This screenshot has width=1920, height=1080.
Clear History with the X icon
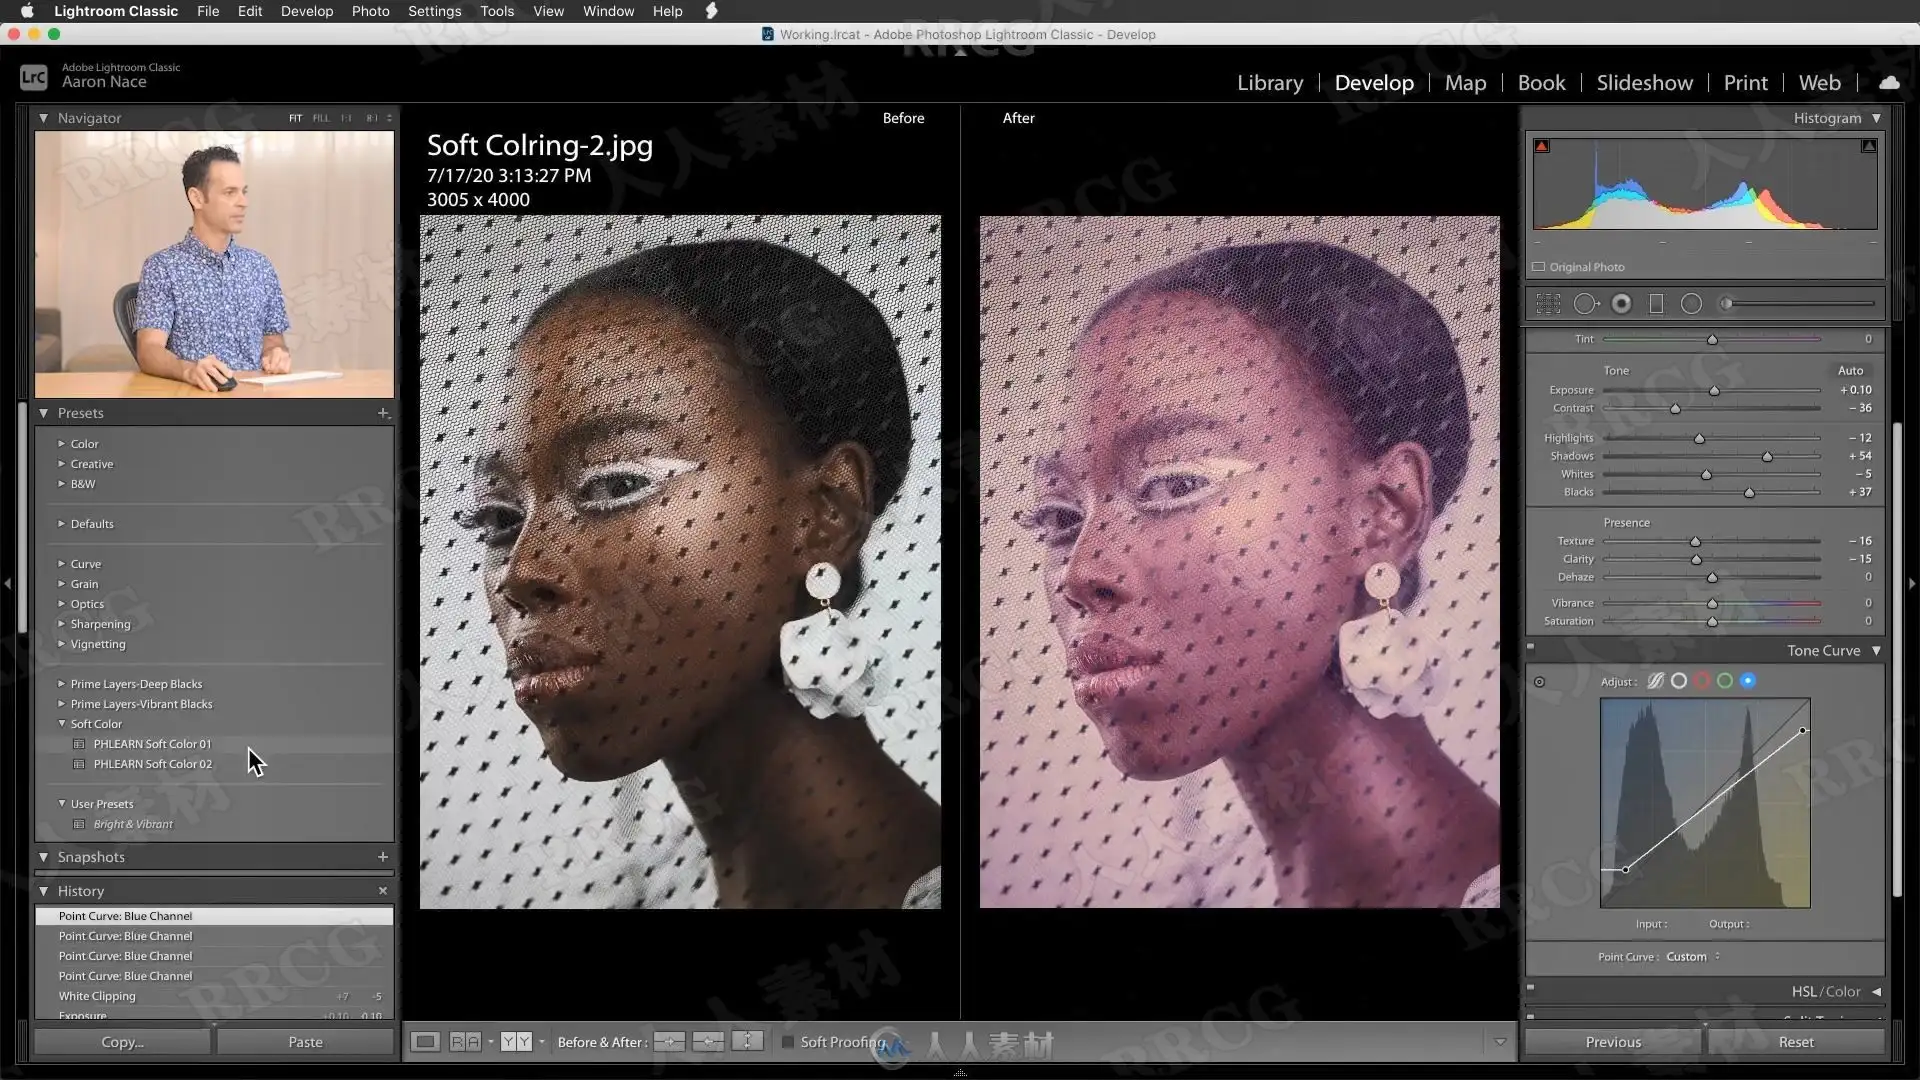pyautogui.click(x=382, y=891)
